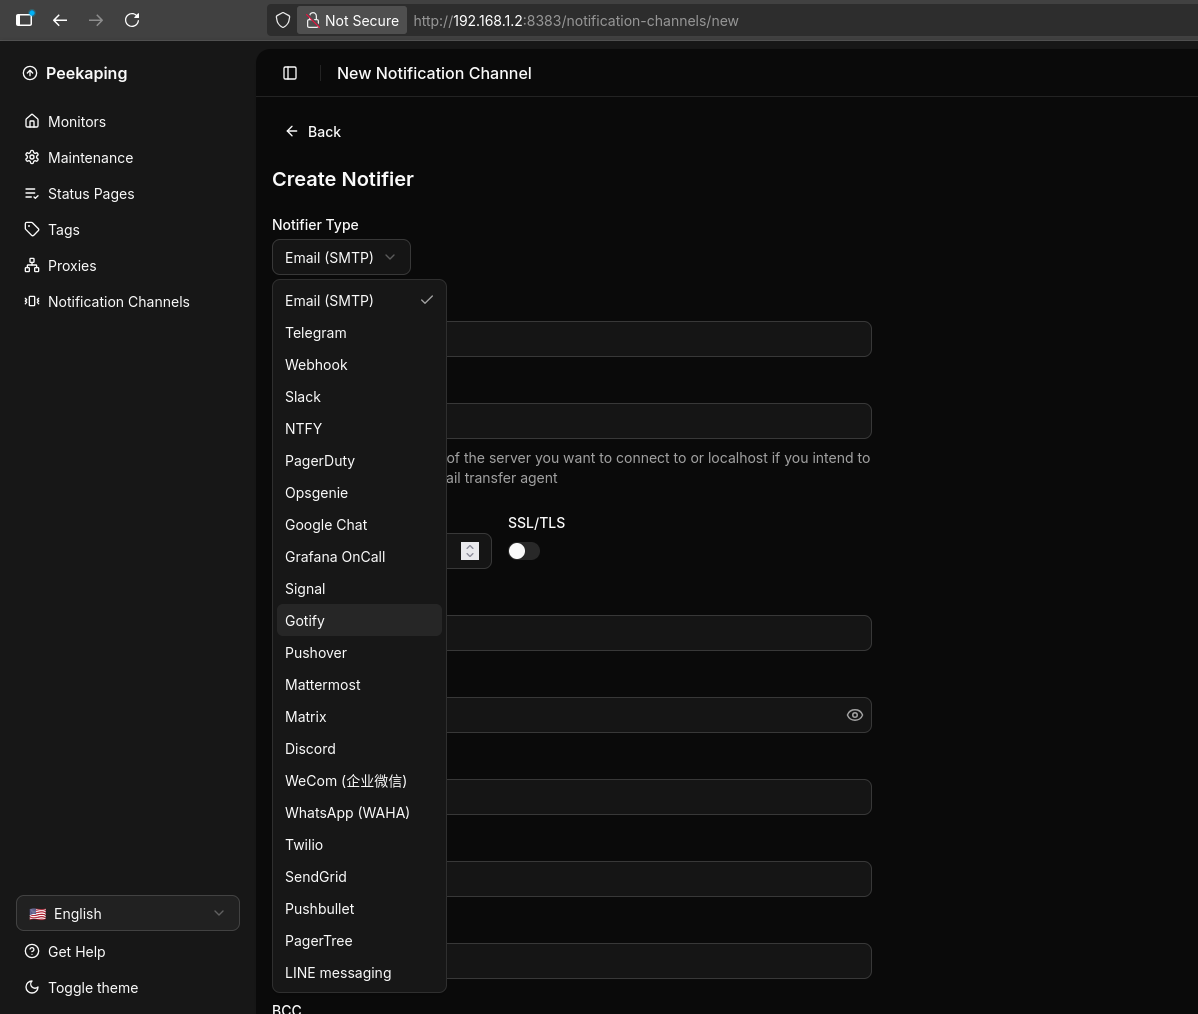1198x1014 pixels.
Task: Open Status Pages in sidebar
Action: click(x=90, y=194)
